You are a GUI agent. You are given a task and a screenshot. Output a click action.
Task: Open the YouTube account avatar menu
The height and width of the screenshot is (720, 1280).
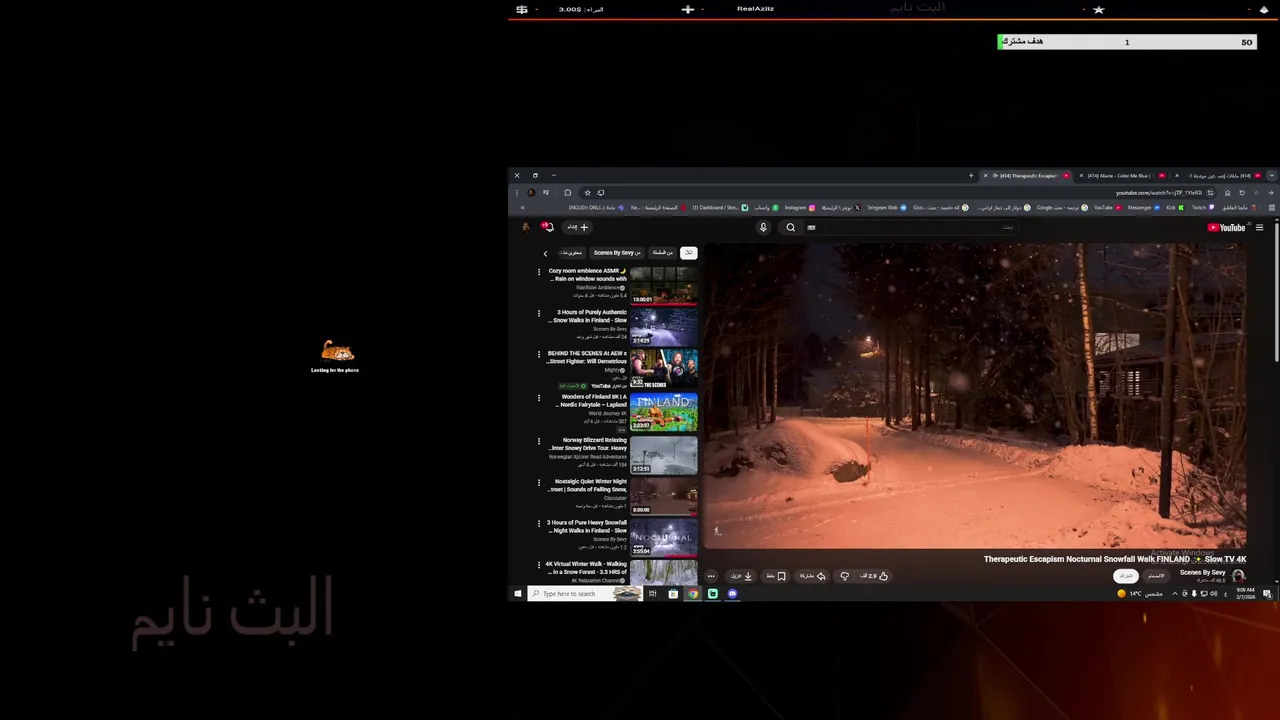click(x=526, y=227)
